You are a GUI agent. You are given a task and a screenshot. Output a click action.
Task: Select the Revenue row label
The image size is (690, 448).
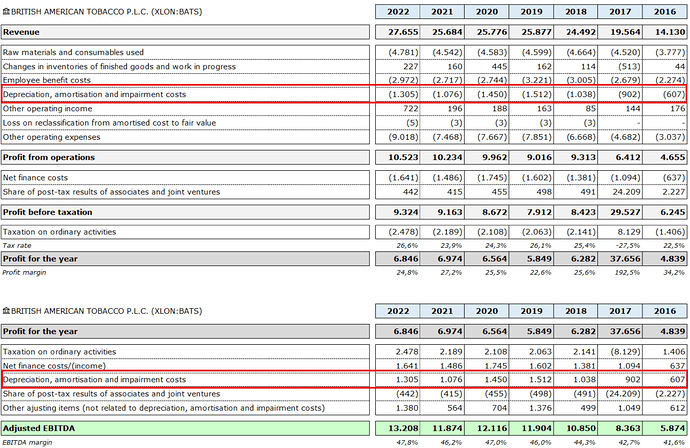pyautogui.click(x=21, y=32)
